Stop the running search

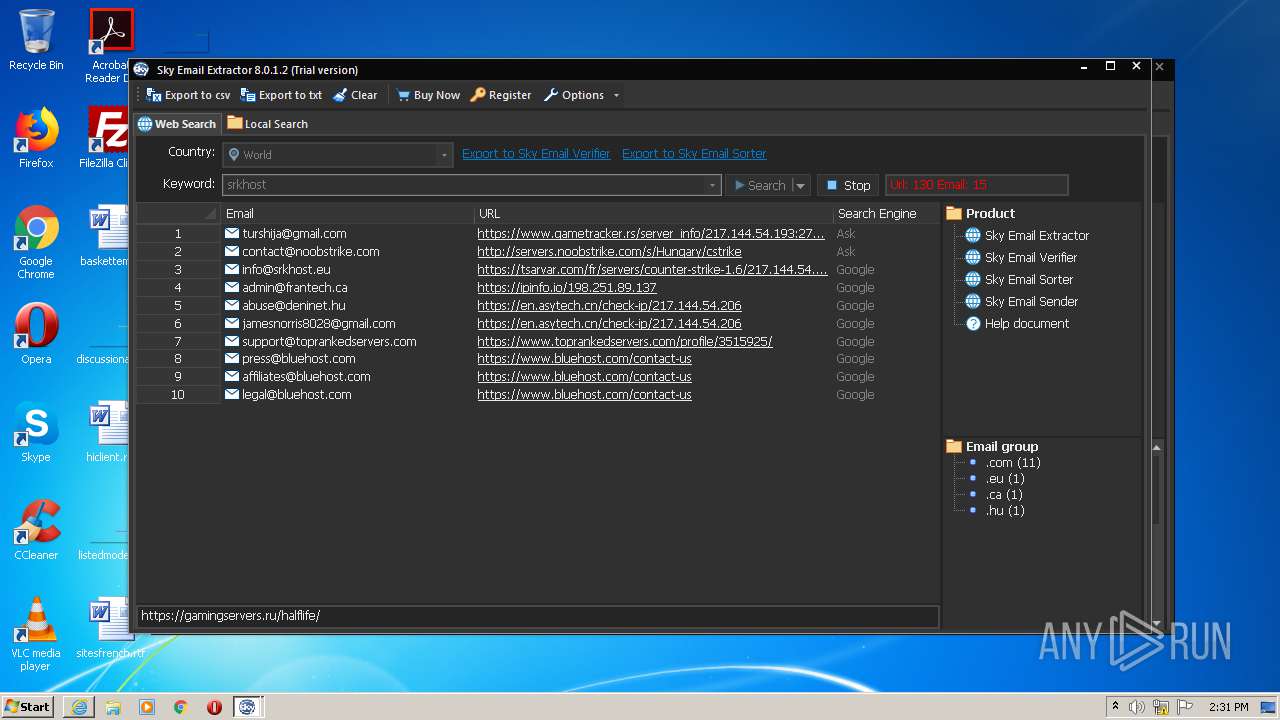[848, 185]
